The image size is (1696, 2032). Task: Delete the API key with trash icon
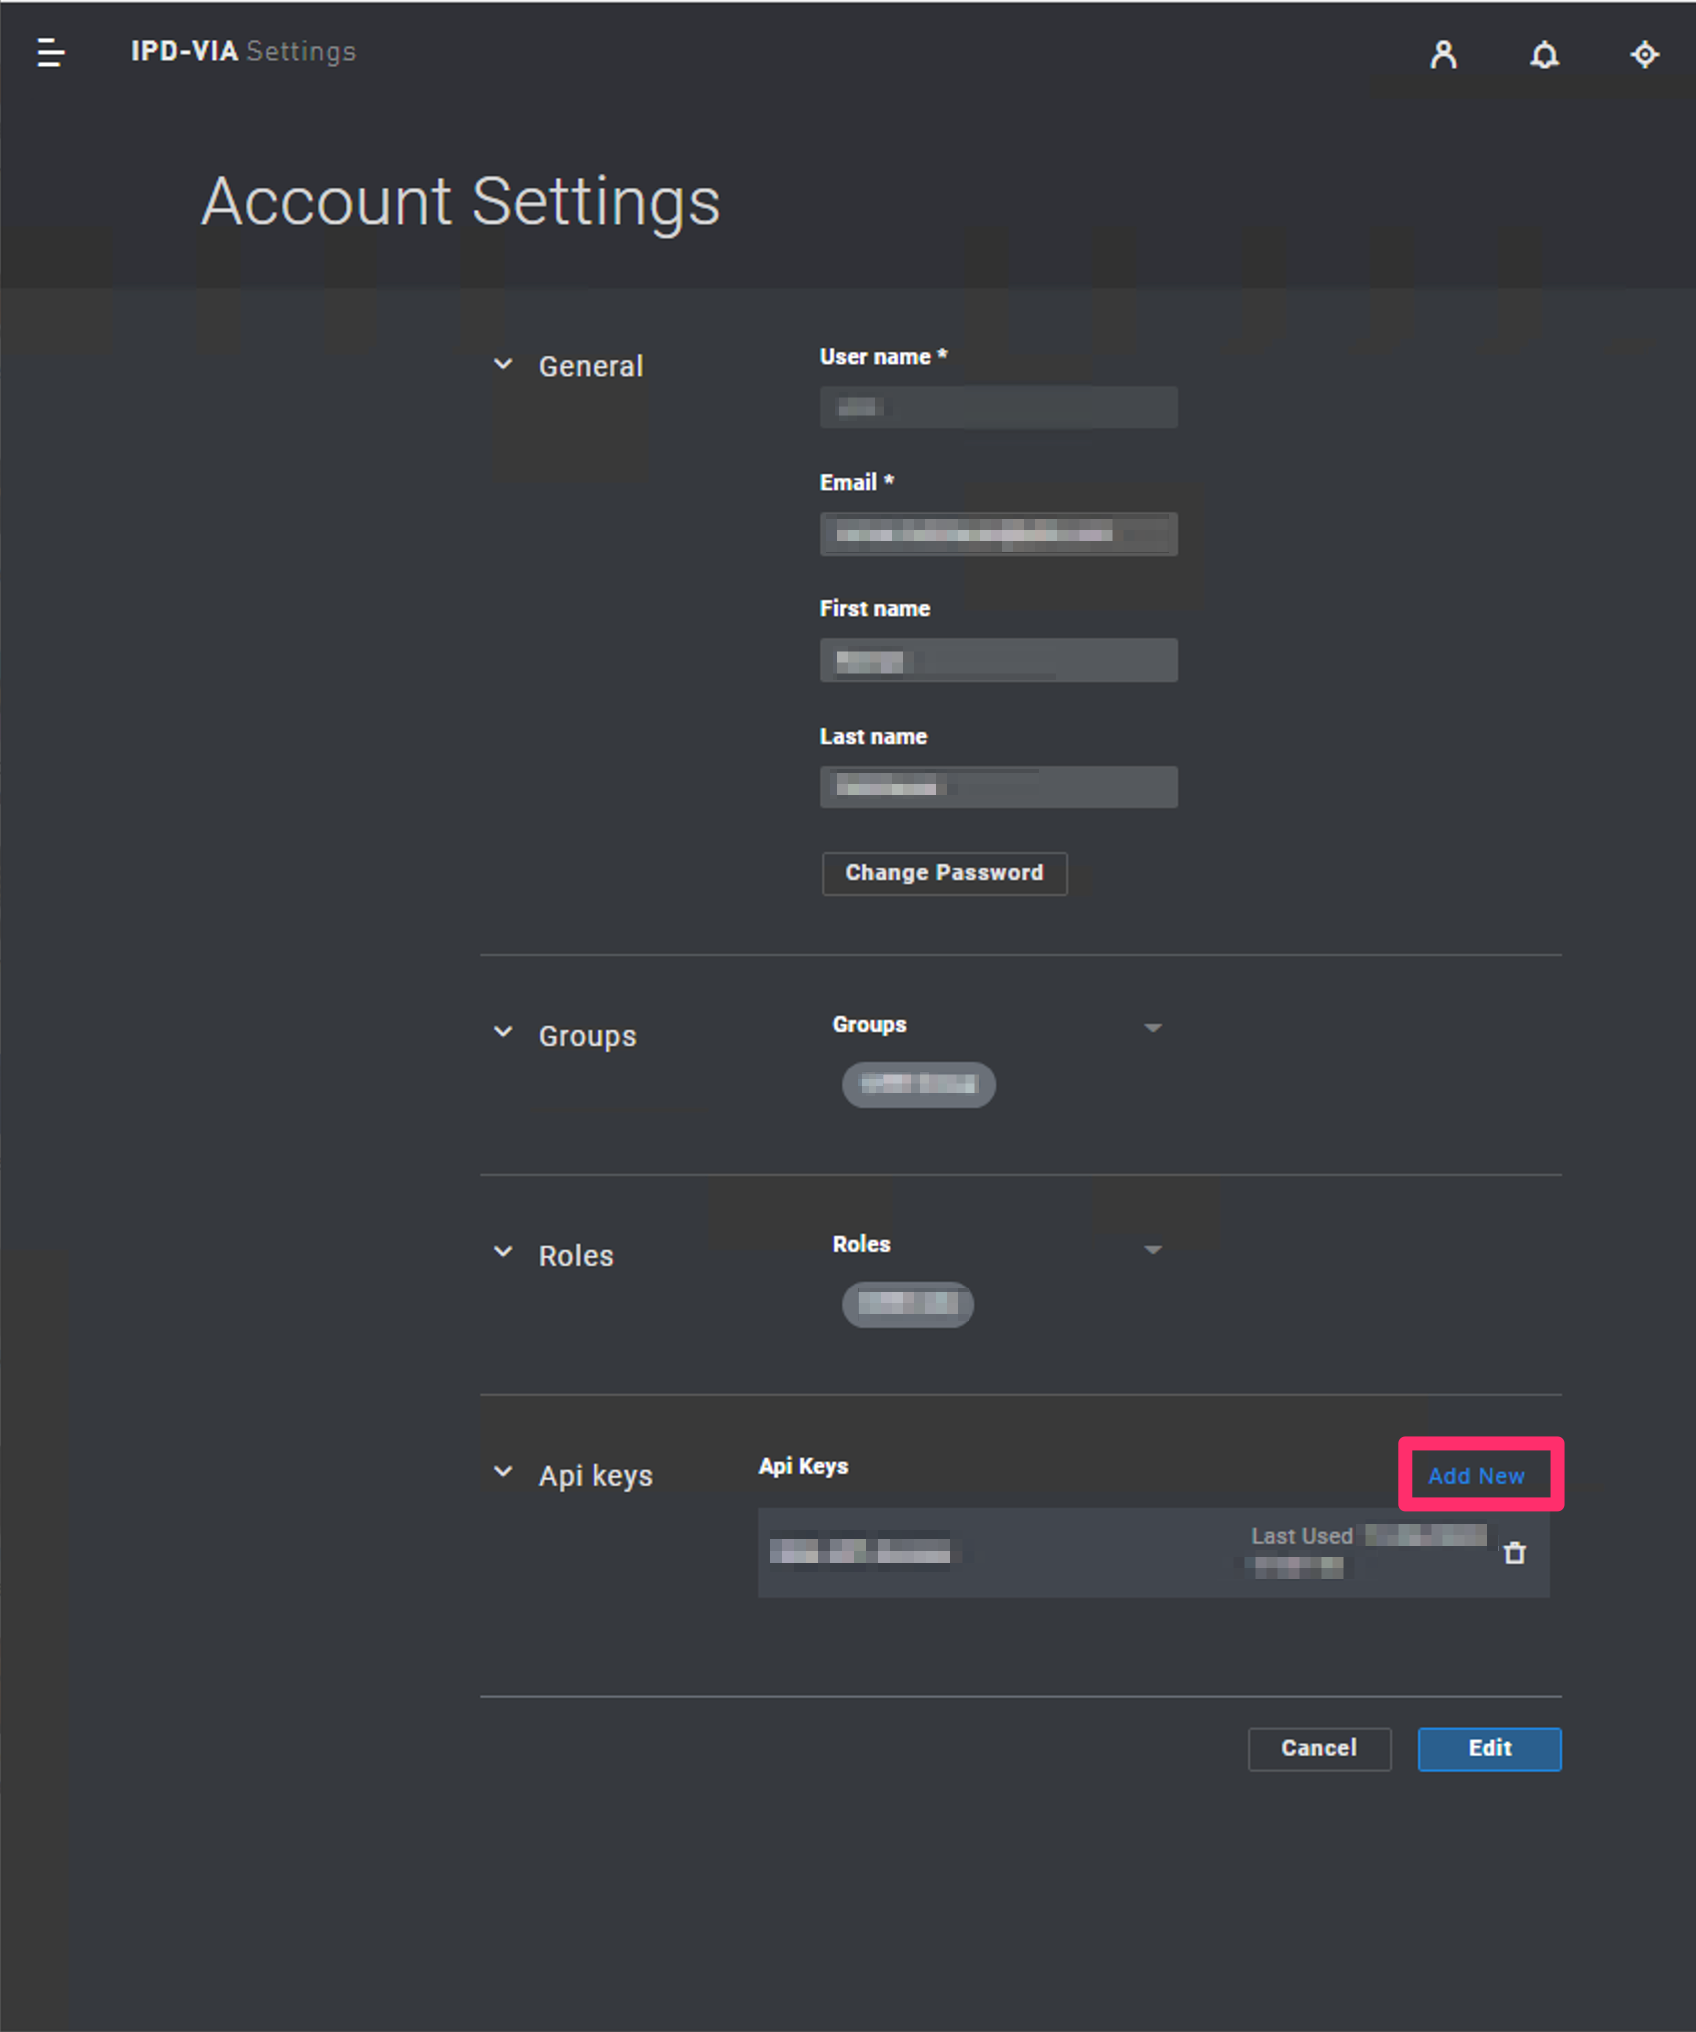(x=1514, y=1553)
